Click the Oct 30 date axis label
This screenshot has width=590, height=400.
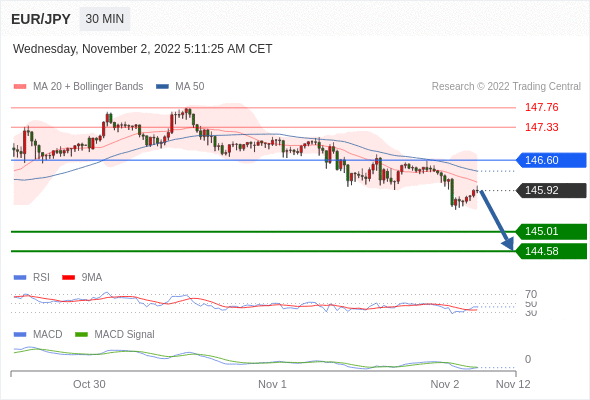click(x=89, y=384)
